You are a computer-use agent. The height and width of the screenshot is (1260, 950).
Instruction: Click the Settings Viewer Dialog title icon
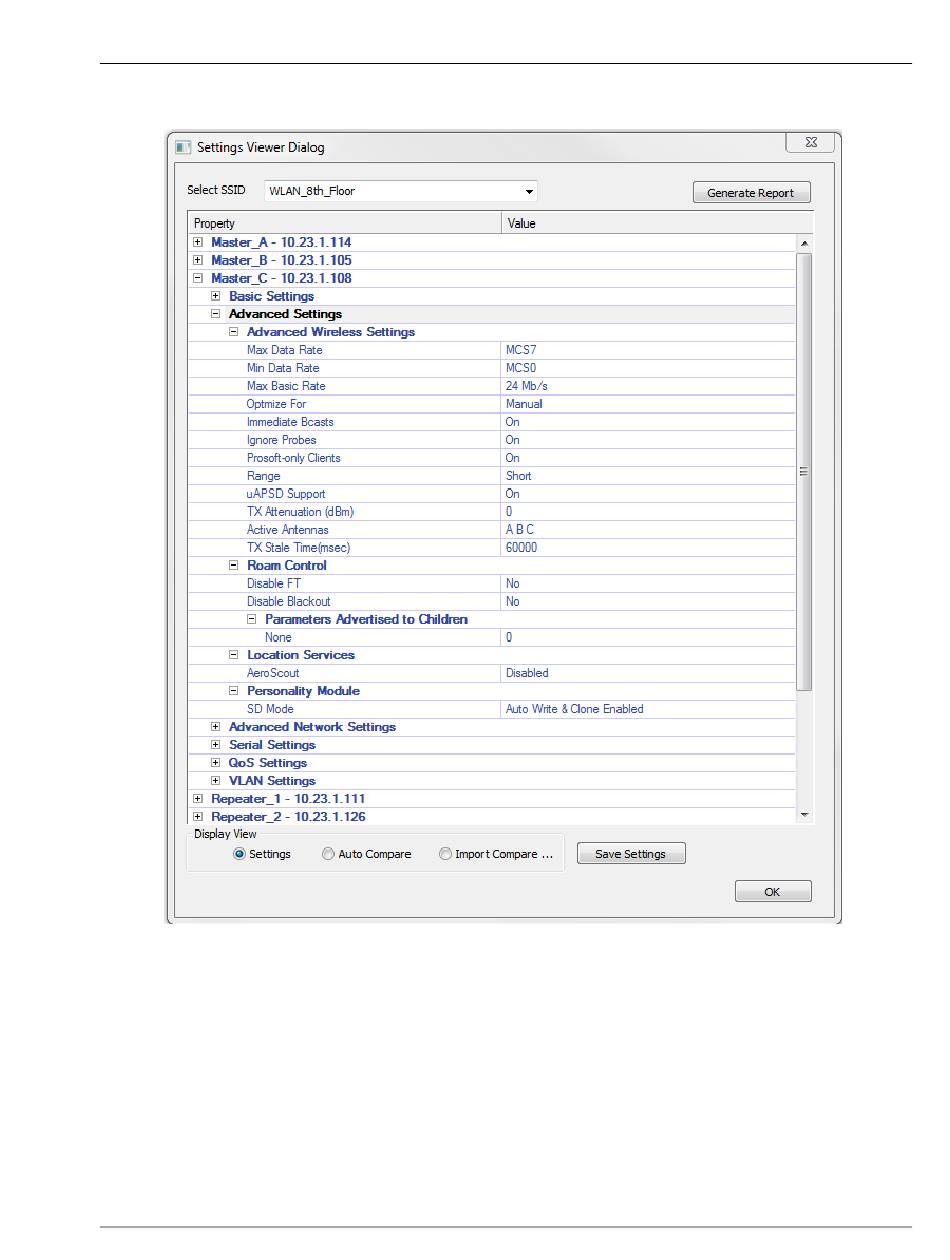click(183, 147)
